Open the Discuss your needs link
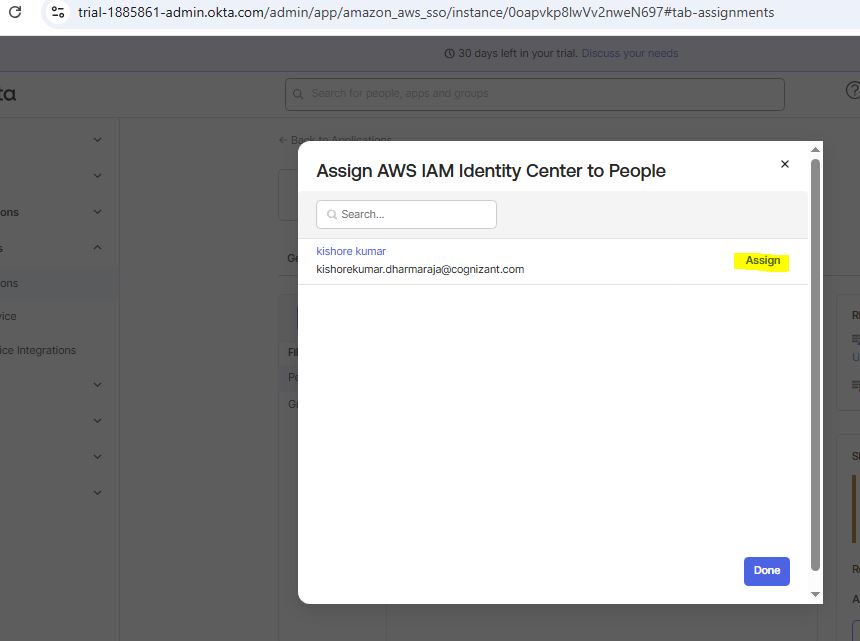 click(x=629, y=54)
